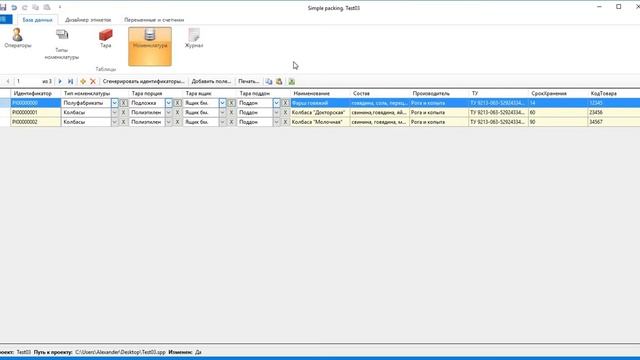Select СрокХранения cell 90
Viewport: 640px width, 360px height.
(x=558, y=122)
